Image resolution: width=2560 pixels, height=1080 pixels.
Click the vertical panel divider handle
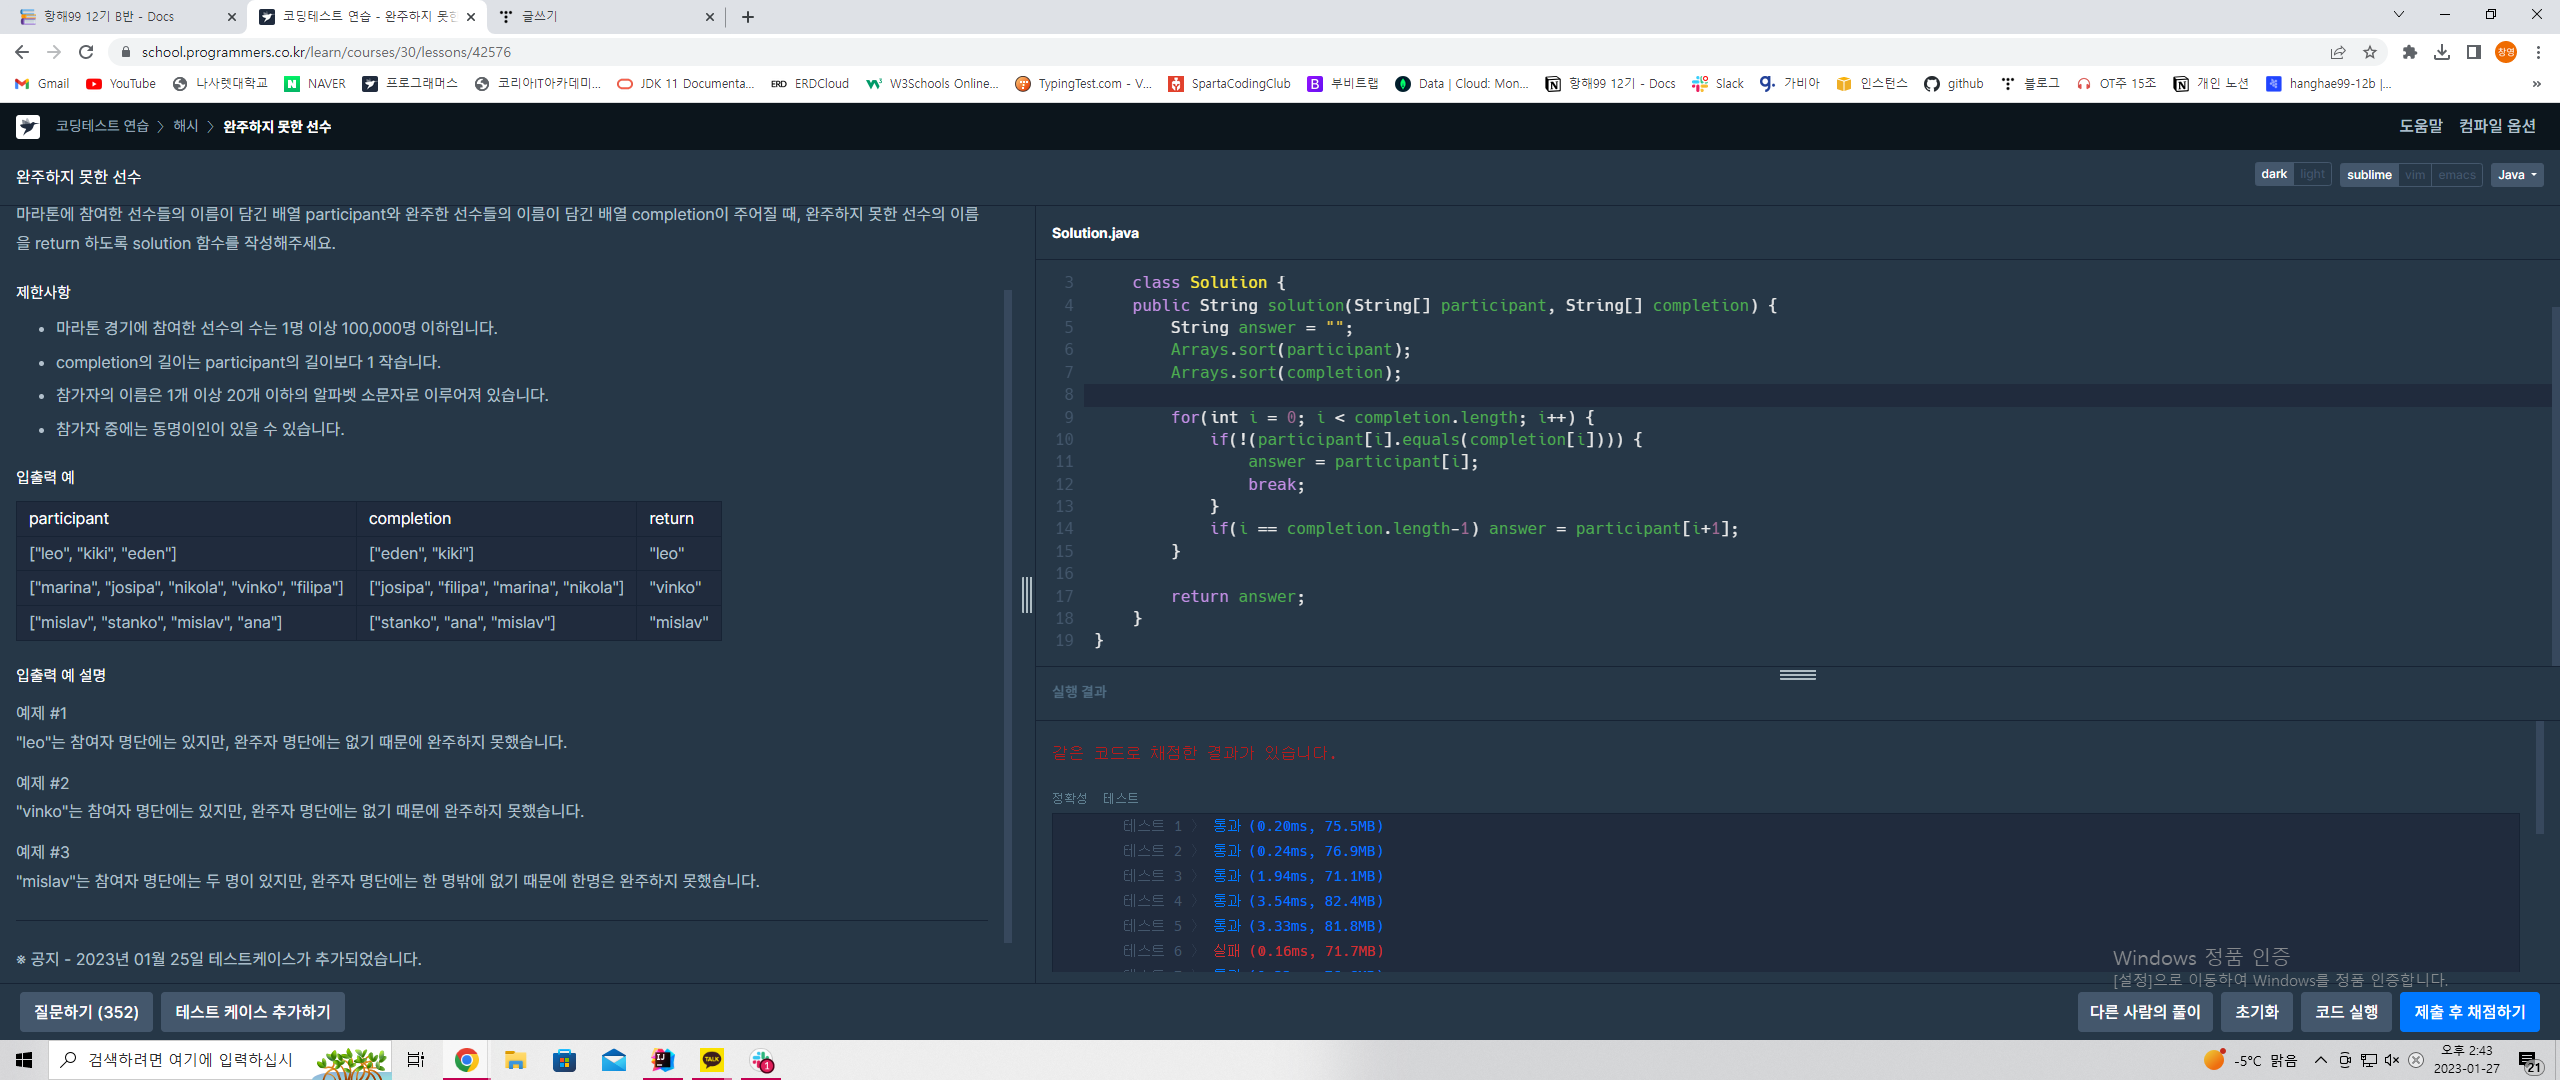pyautogui.click(x=1026, y=594)
